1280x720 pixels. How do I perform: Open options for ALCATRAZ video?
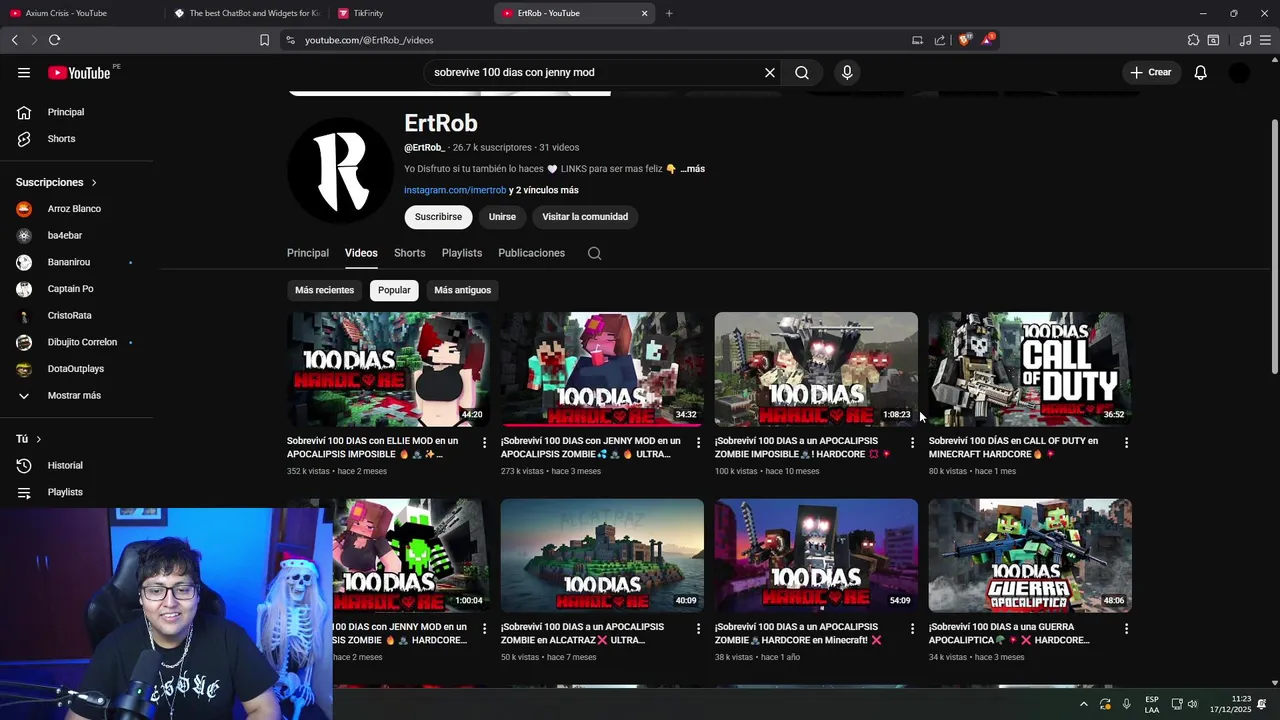[698, 628]
